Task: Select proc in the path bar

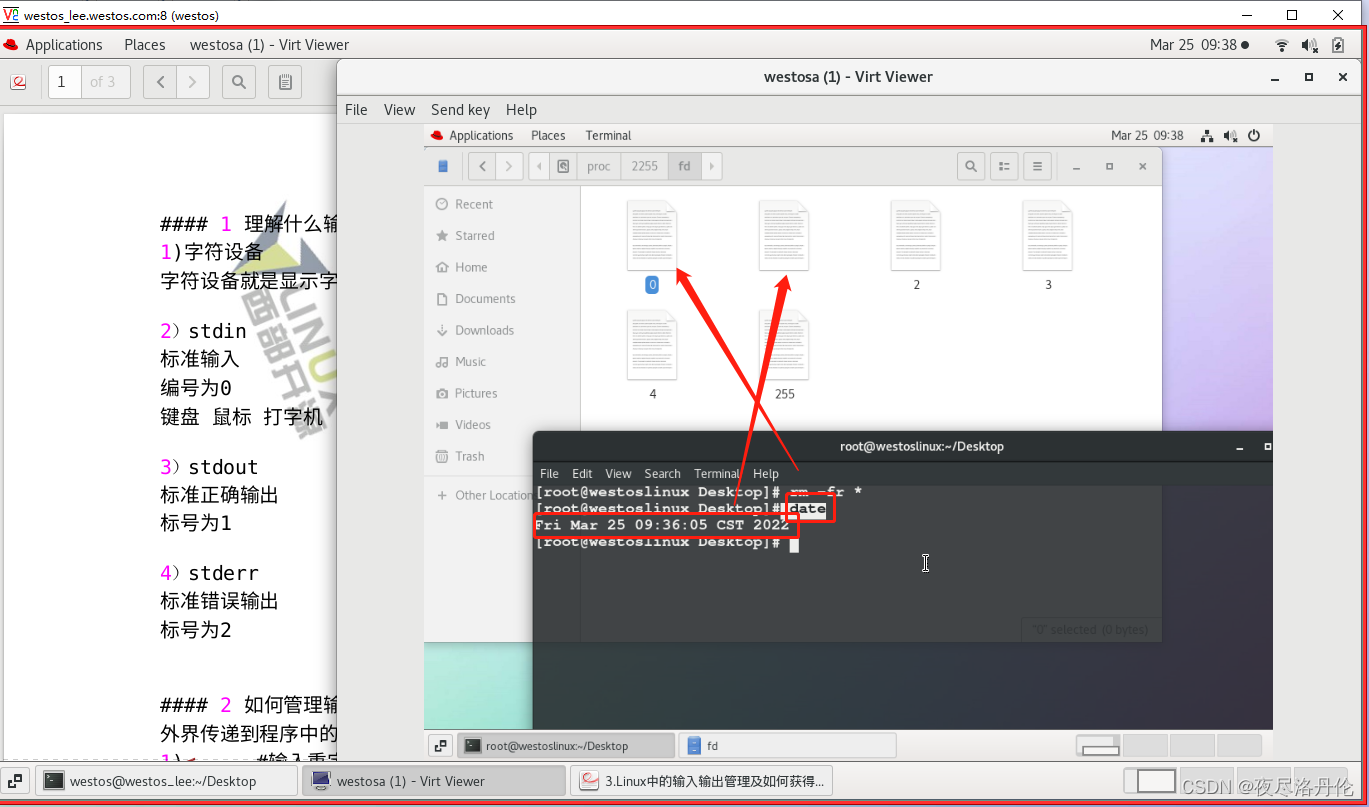Action: [598, 166]
